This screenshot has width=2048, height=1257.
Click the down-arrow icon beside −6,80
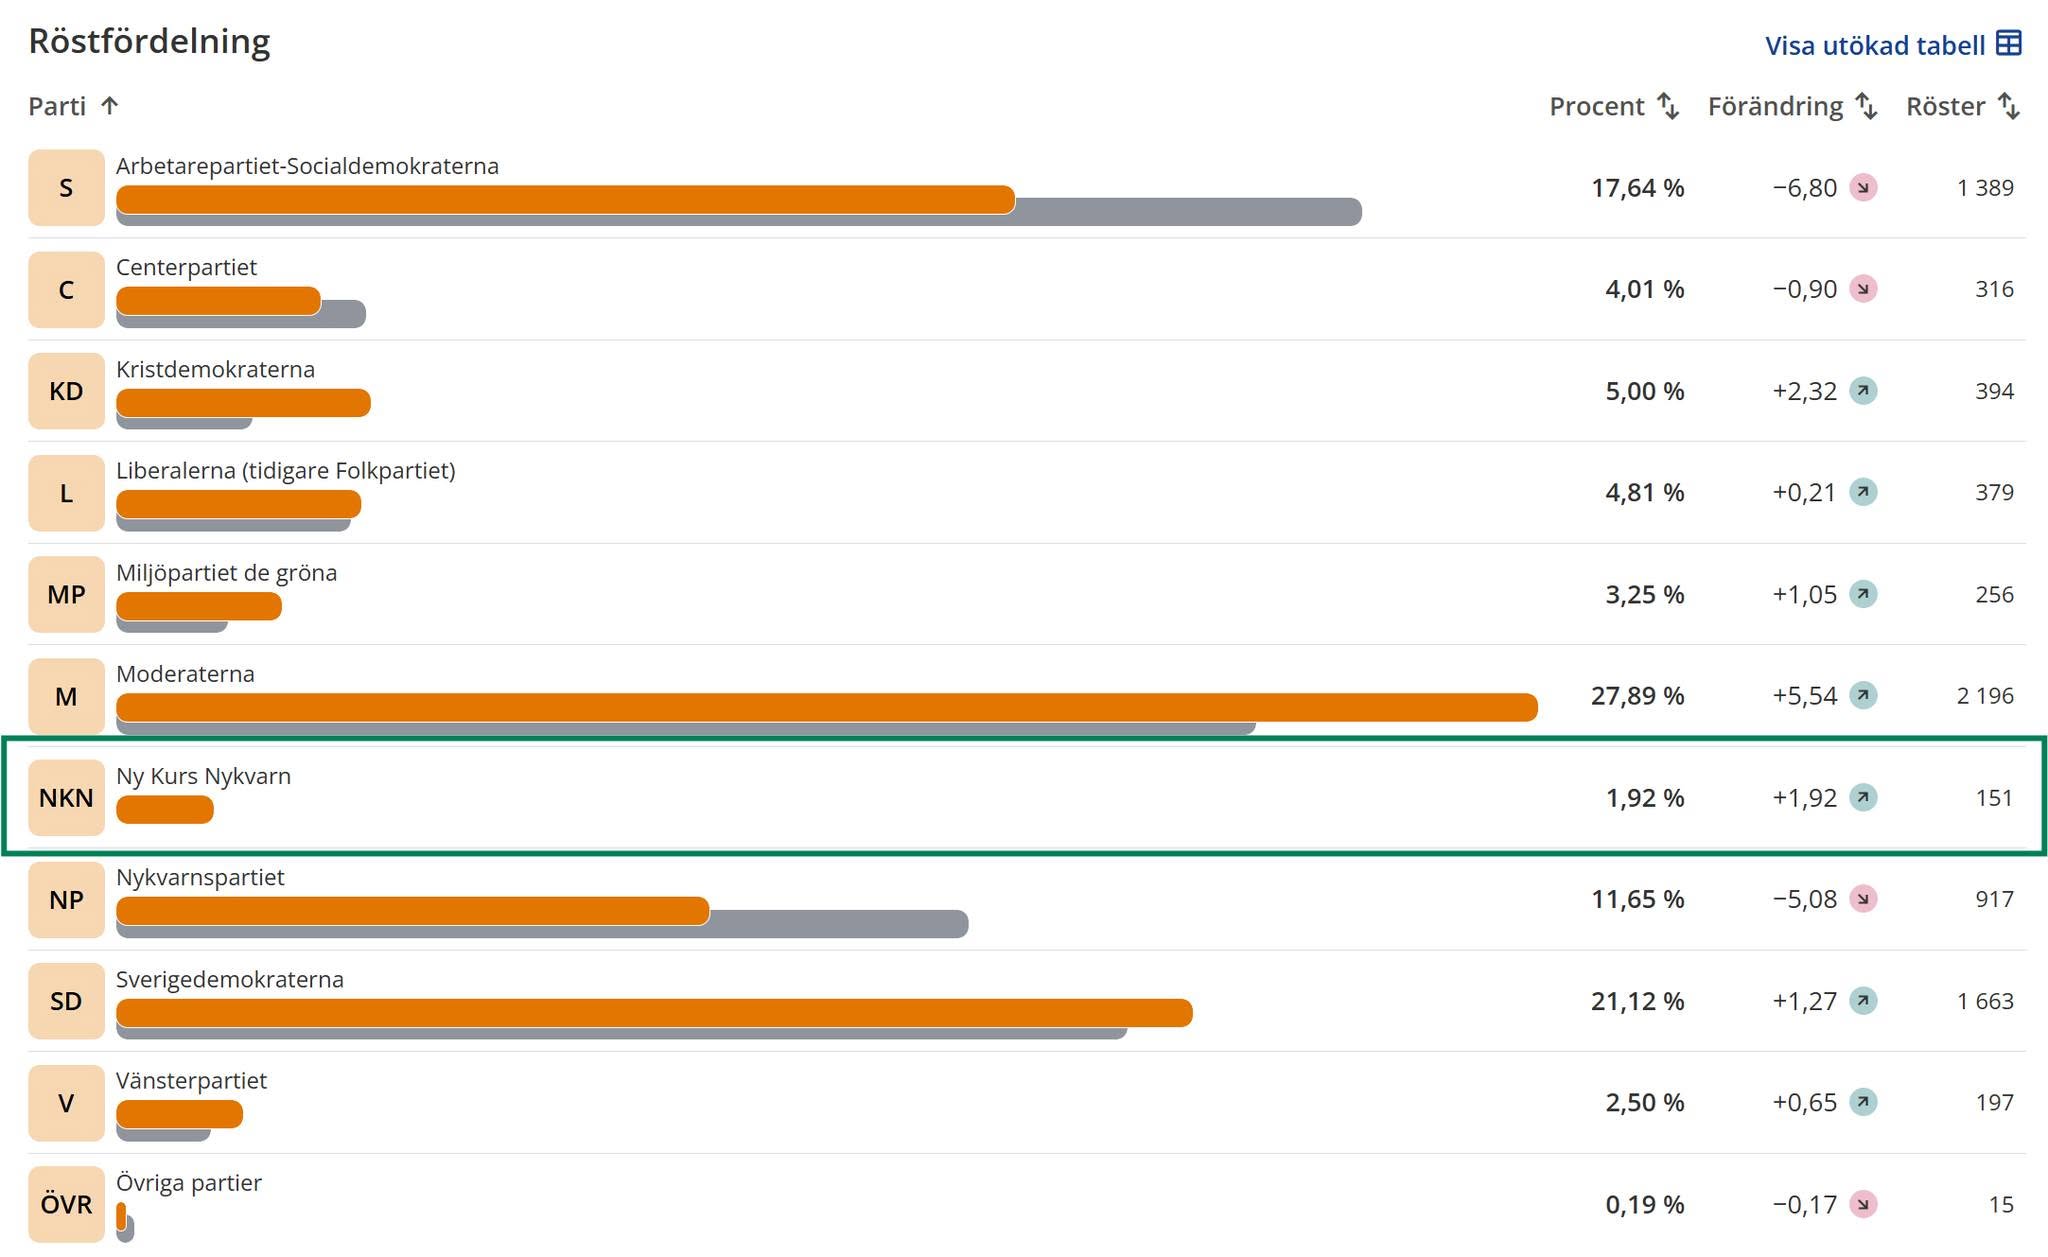[x=1863, y=188]
